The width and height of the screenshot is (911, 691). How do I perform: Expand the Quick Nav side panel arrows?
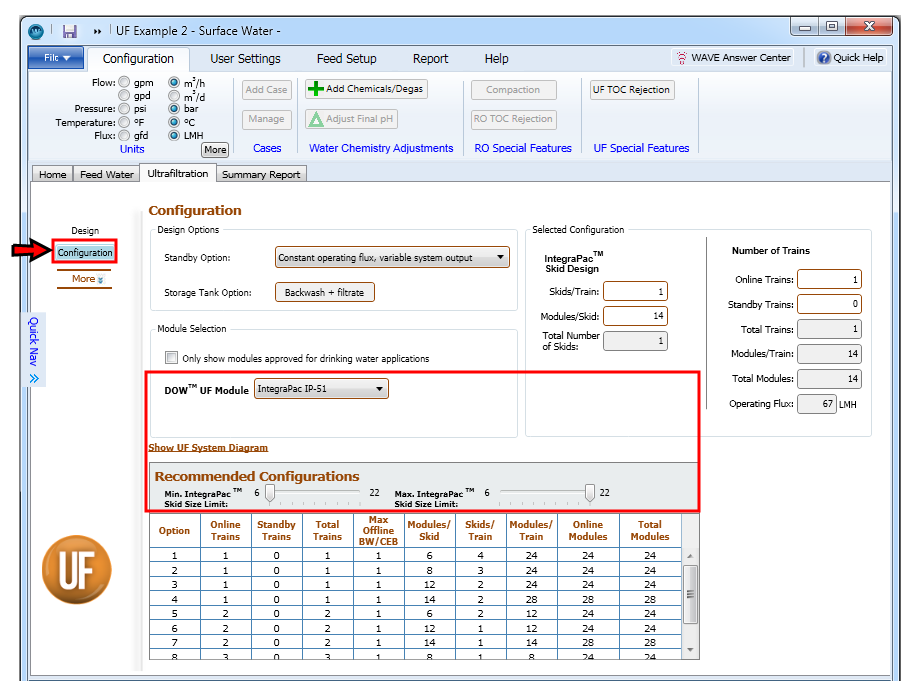click(34, 379)
